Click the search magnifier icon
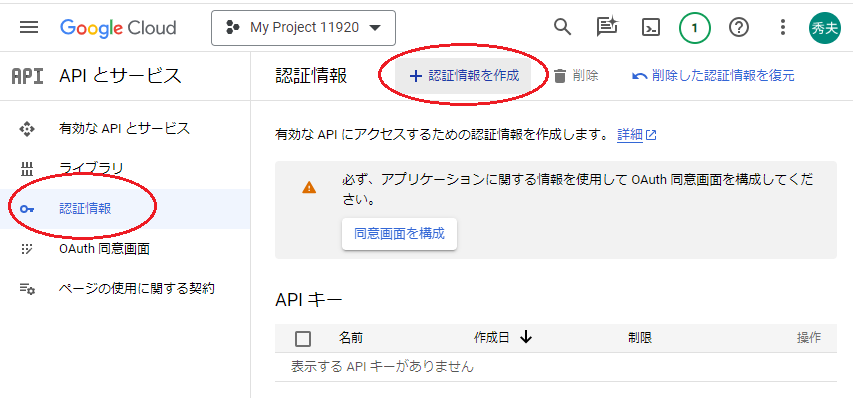 (x=563, y=27)
